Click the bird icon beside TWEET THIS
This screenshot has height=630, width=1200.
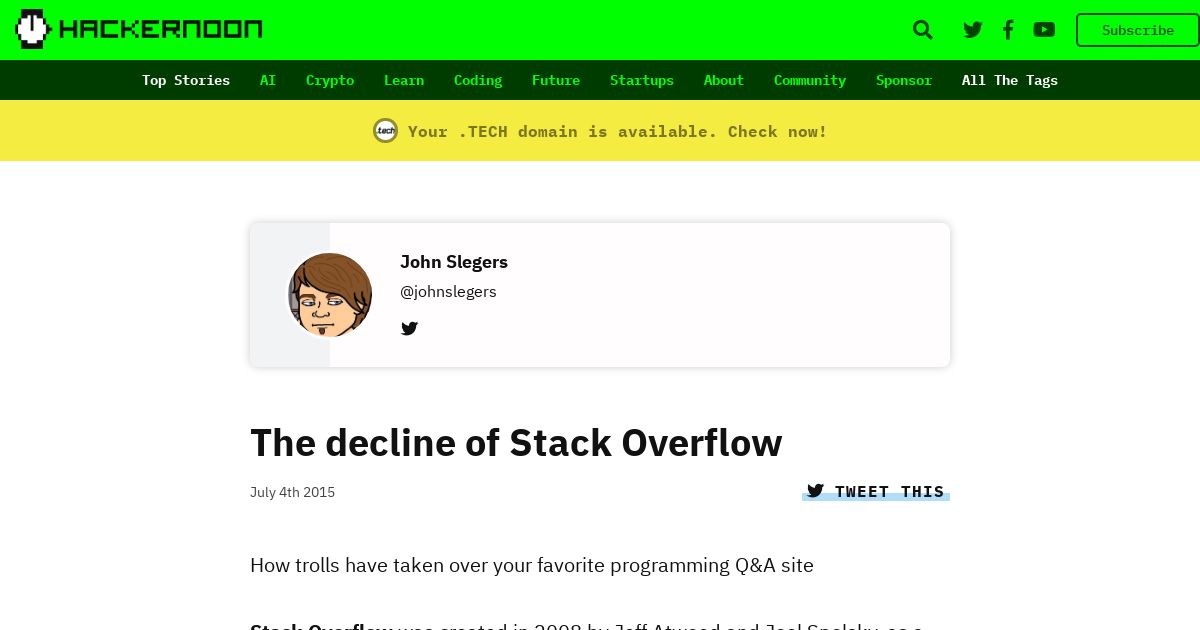(x=815, y=491)
